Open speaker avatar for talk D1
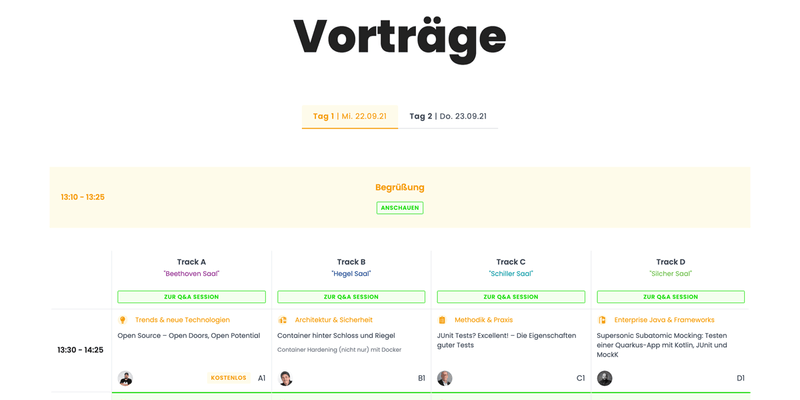This screenshot has height=400, width=800. (605, 378)
